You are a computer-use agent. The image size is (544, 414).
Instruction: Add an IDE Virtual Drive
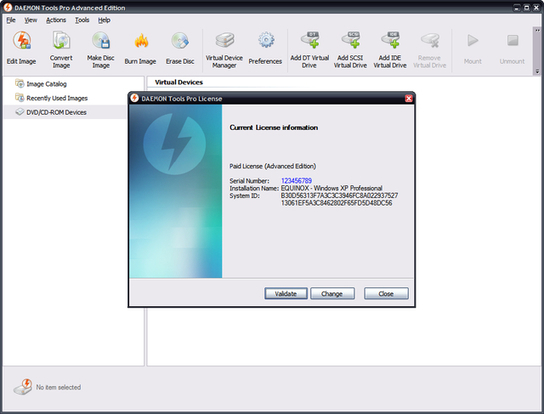click(390, 49)
